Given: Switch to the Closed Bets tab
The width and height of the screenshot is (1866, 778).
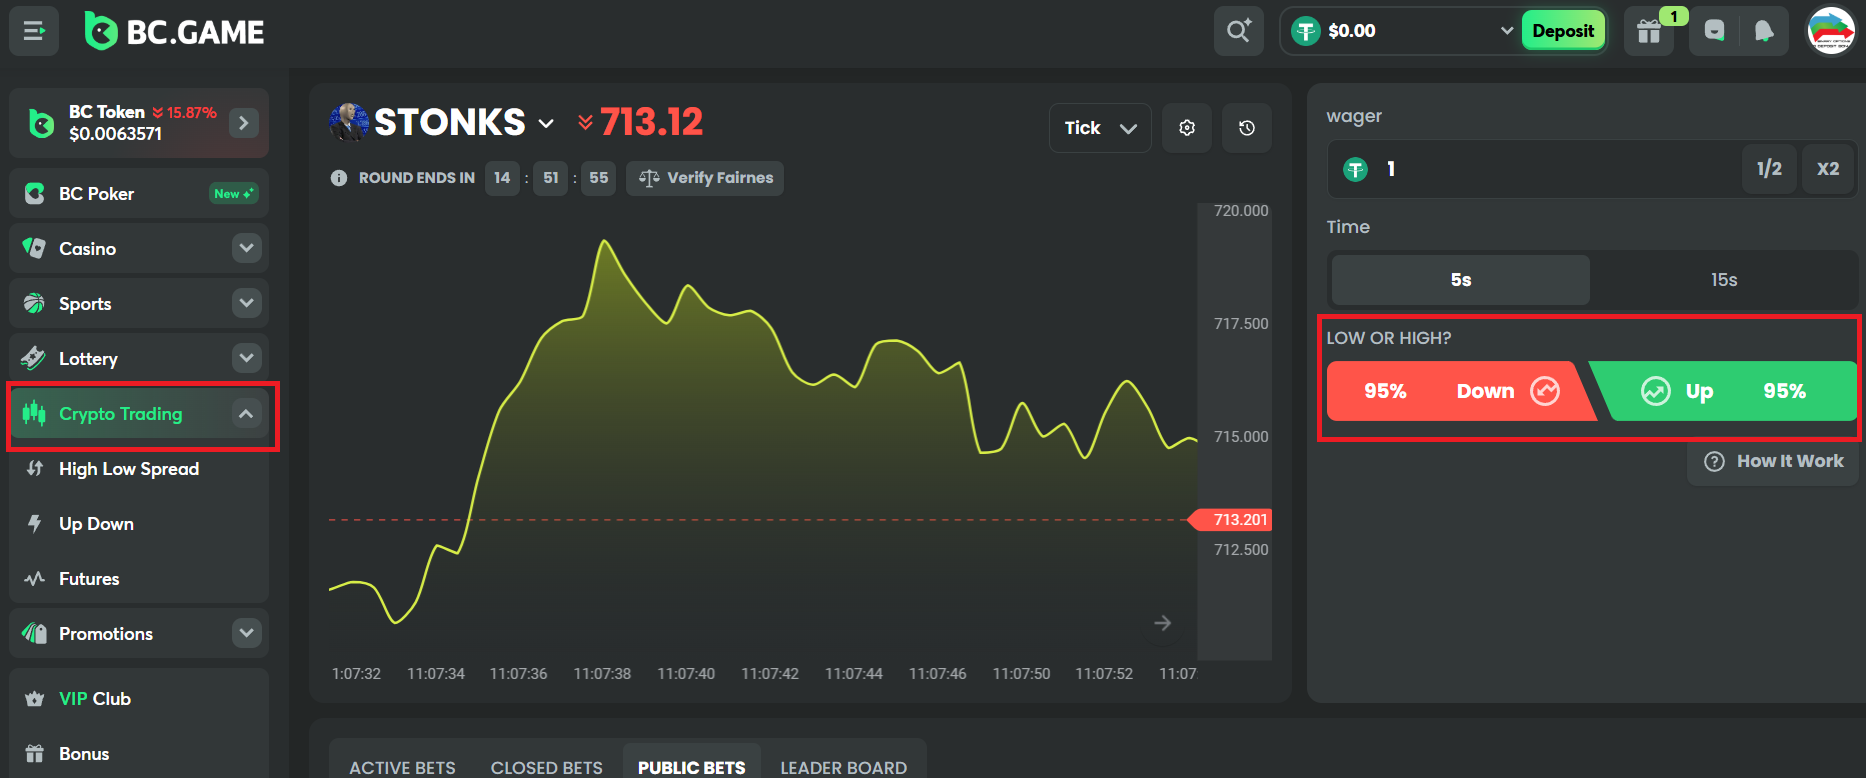Looking at the screenshot, I should [x=547, y=767].
